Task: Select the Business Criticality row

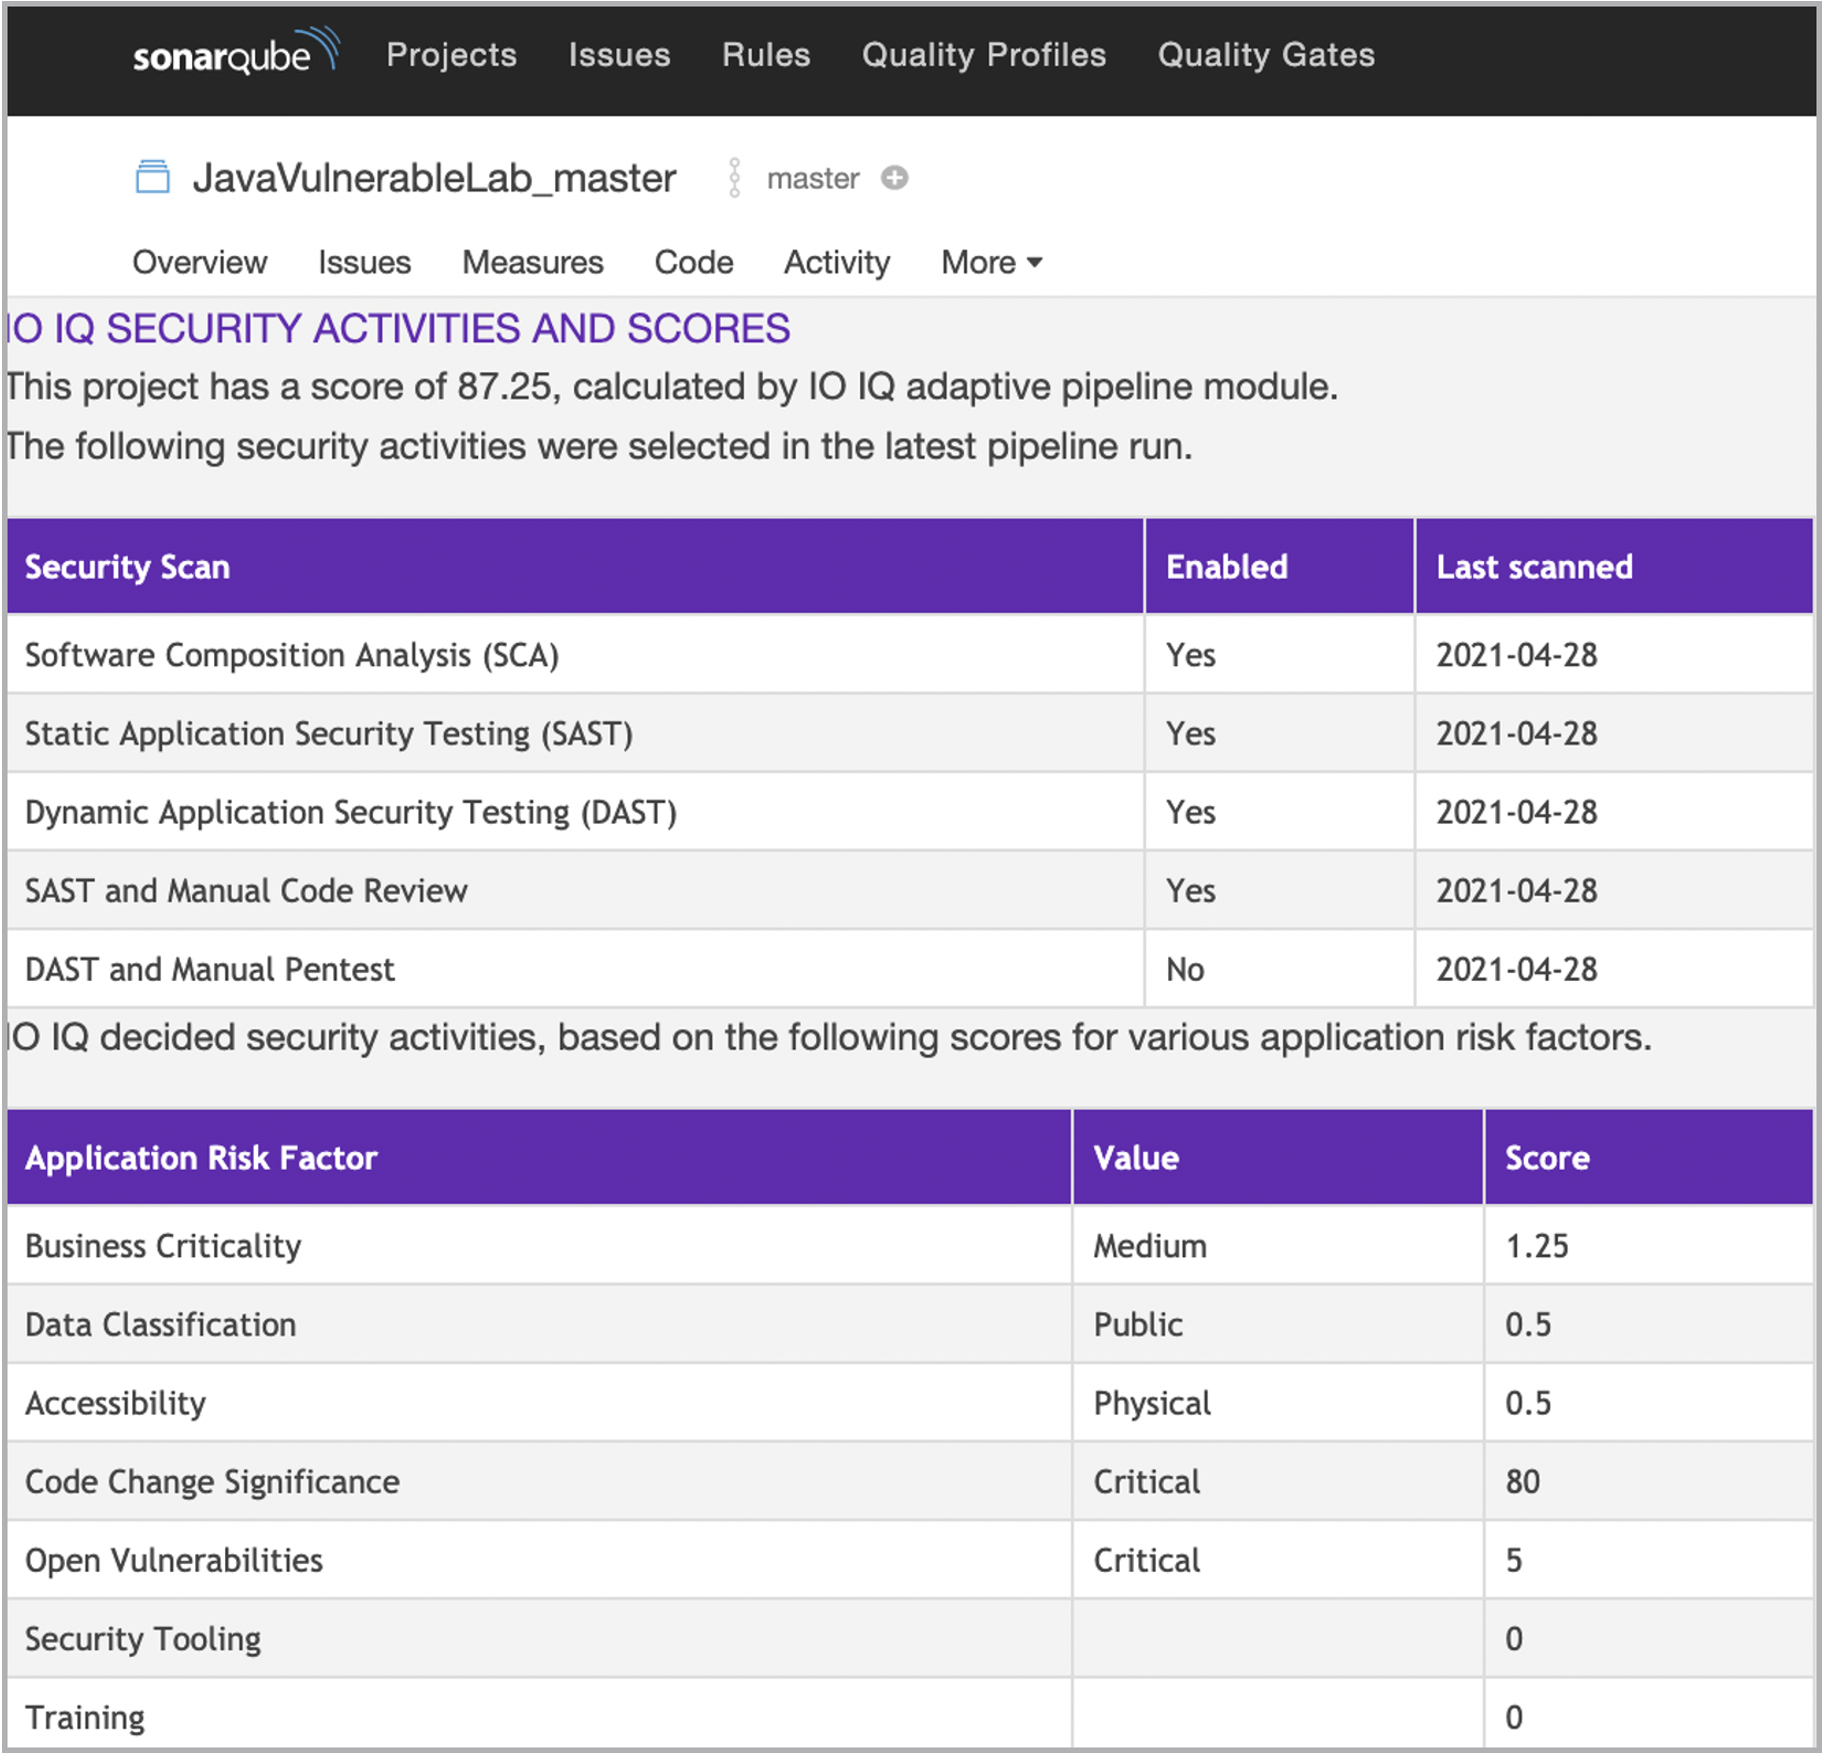Action: click(x=910, y=1245)
